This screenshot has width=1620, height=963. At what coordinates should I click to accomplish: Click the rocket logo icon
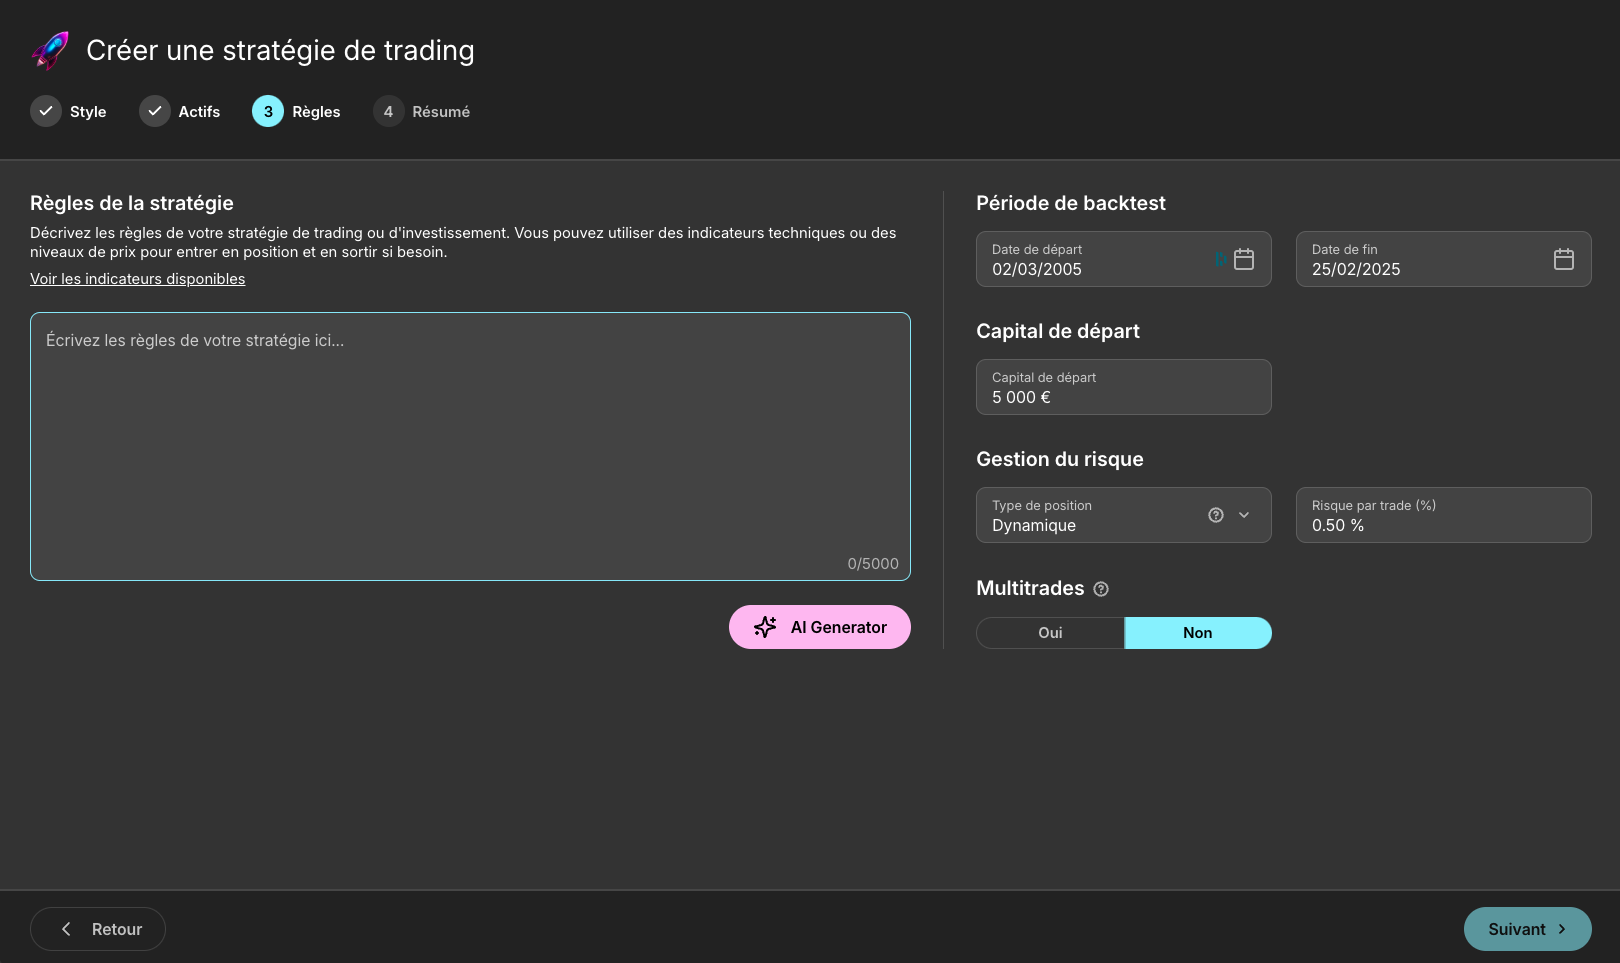(x=50, y=50)
